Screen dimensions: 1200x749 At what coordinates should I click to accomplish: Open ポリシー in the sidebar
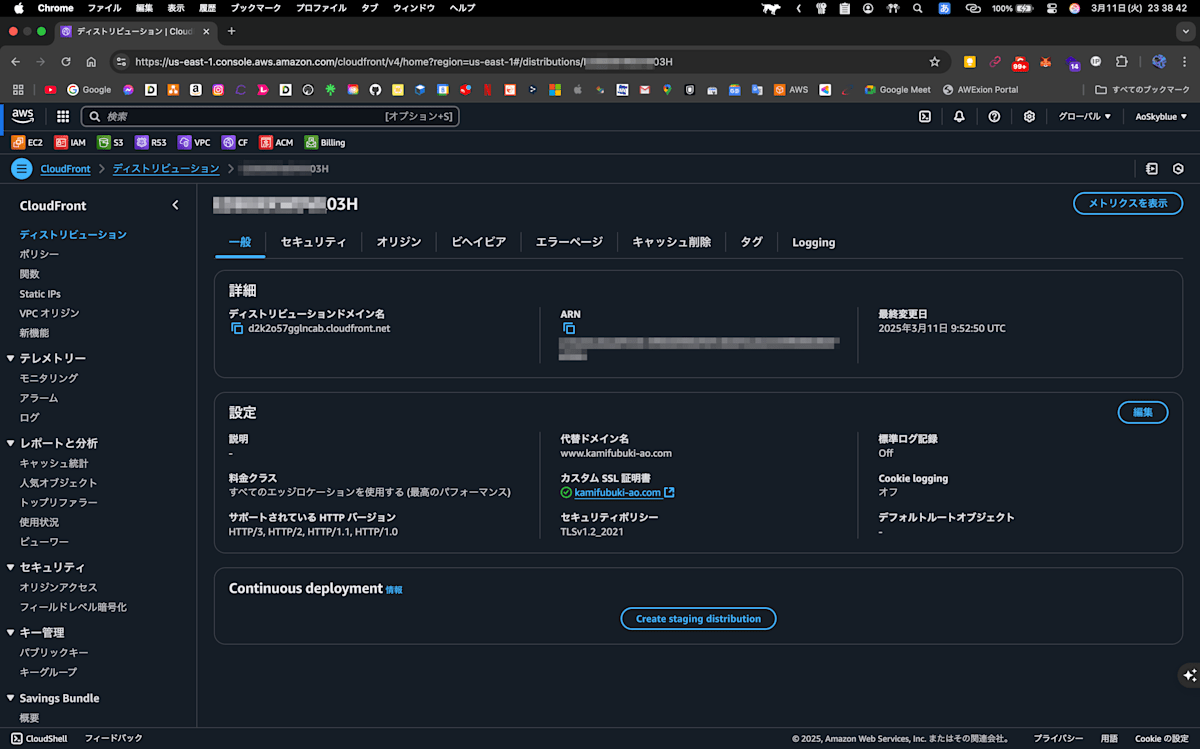point(39,254)
